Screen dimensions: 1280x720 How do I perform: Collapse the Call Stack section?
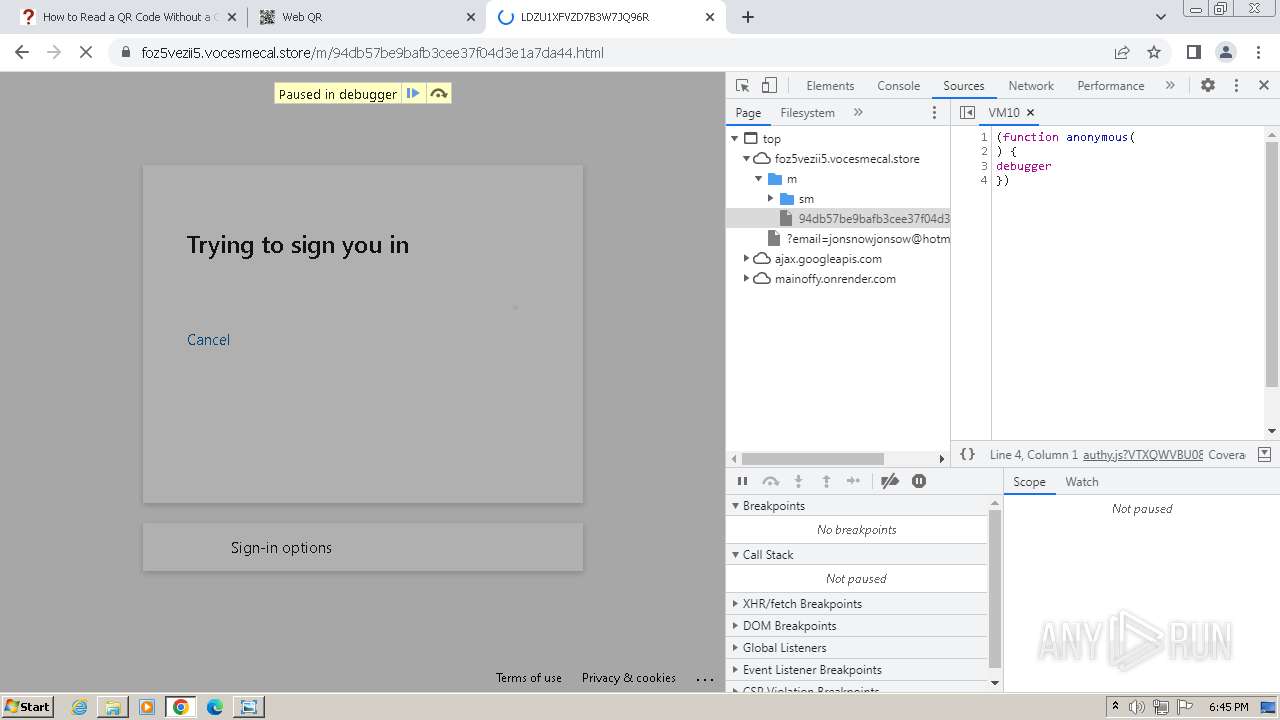pos(856,555)
